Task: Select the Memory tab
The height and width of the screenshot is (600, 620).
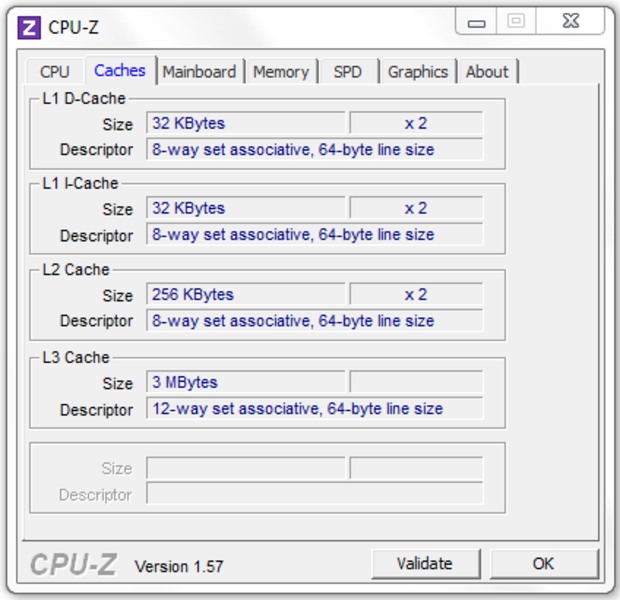Action: [x=281, y=72]
